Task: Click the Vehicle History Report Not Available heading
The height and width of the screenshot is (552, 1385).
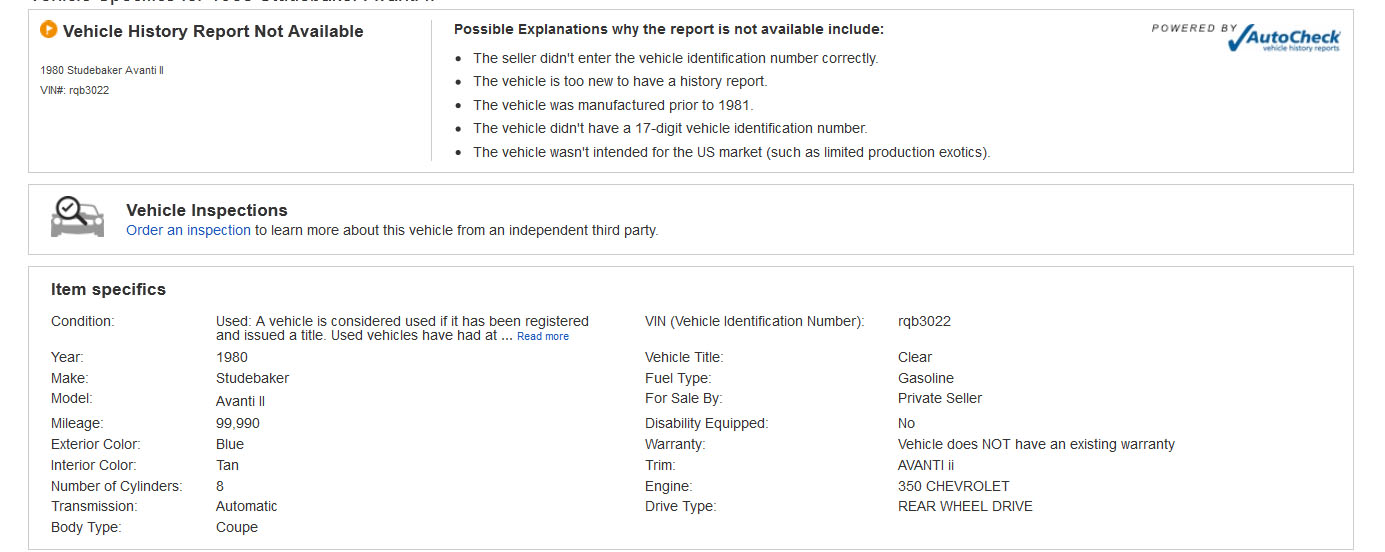Action: click(x=213, y=31)
